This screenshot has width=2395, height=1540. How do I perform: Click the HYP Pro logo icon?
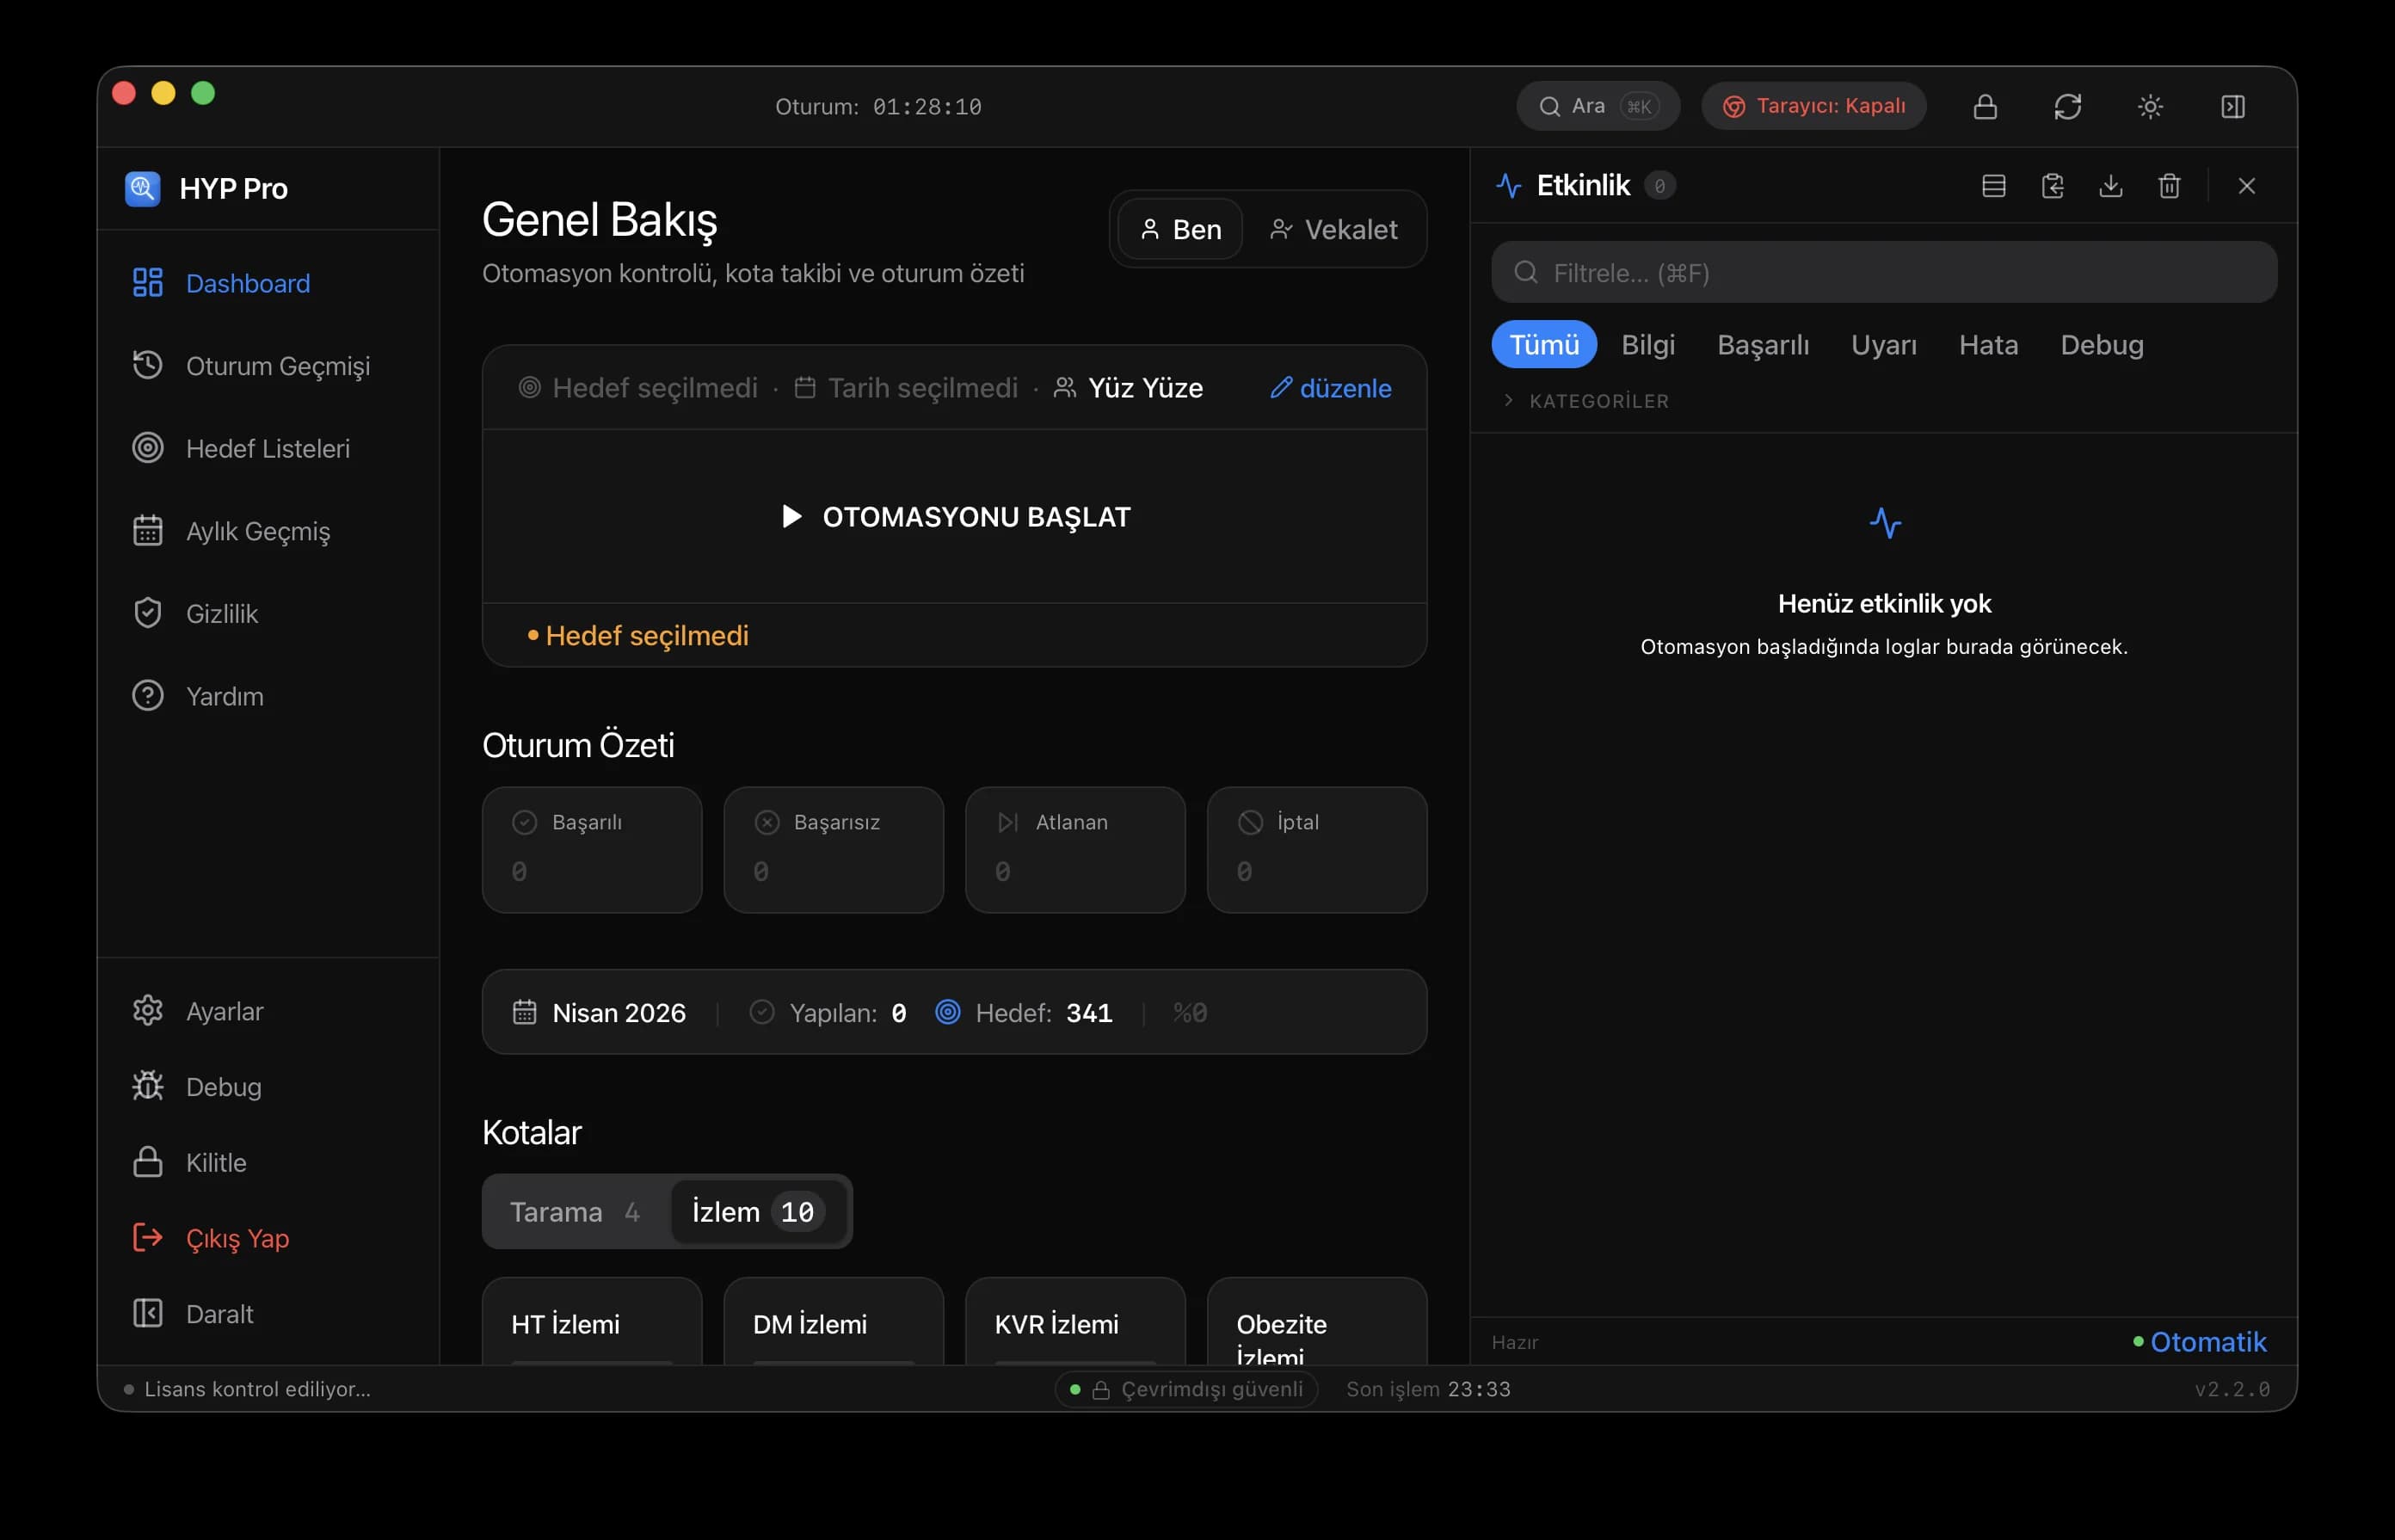[142, 188]
